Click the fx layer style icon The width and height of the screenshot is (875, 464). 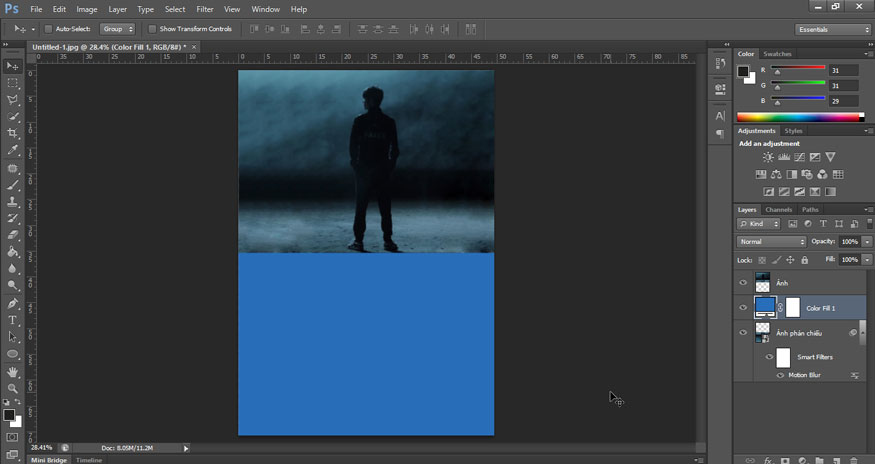(768, 460)
